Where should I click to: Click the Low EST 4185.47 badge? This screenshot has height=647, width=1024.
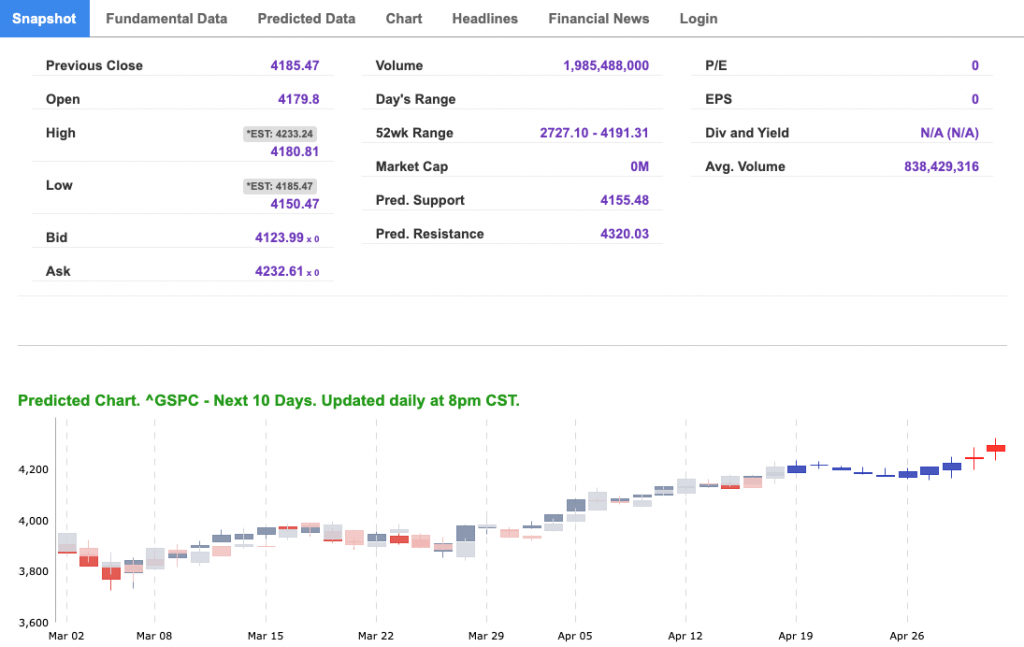[x=280, y=186]
